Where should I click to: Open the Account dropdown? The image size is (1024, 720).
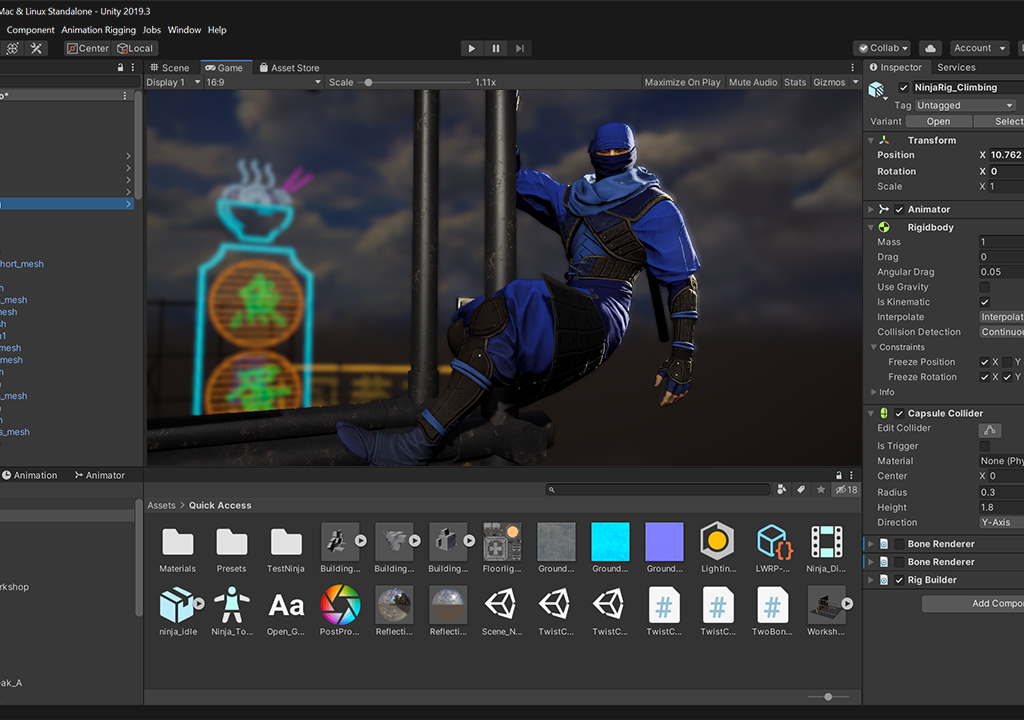pos(979,48)
